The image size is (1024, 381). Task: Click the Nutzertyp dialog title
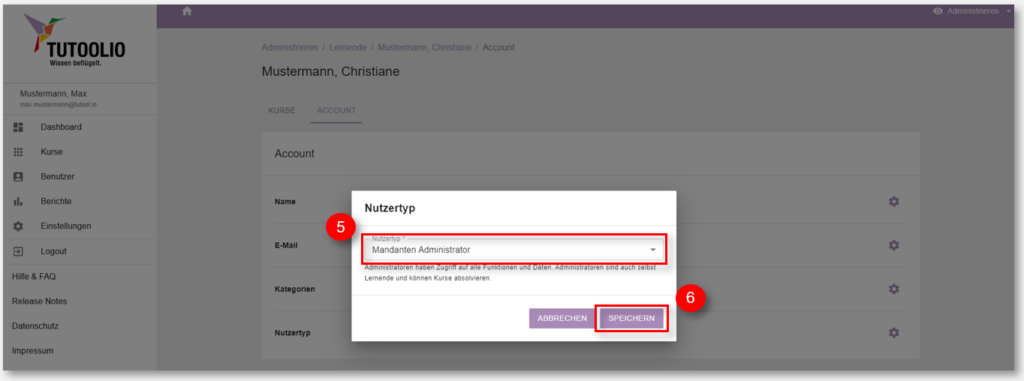[x=390, y=208]
